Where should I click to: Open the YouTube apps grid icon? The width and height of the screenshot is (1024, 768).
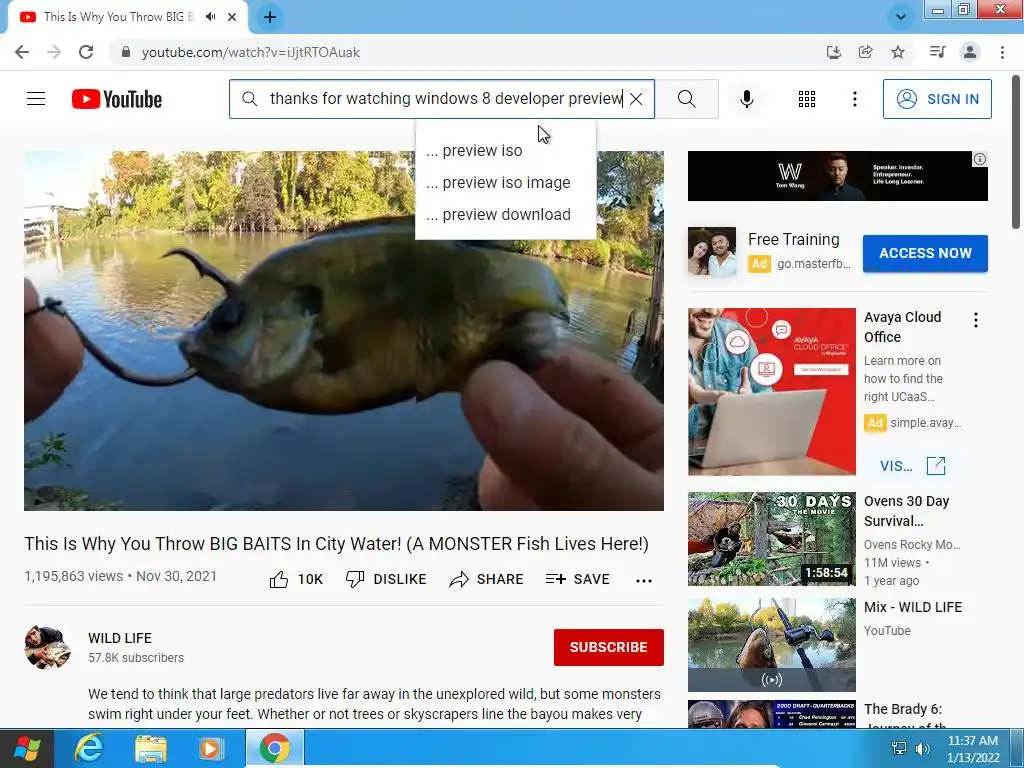[807, 99]
